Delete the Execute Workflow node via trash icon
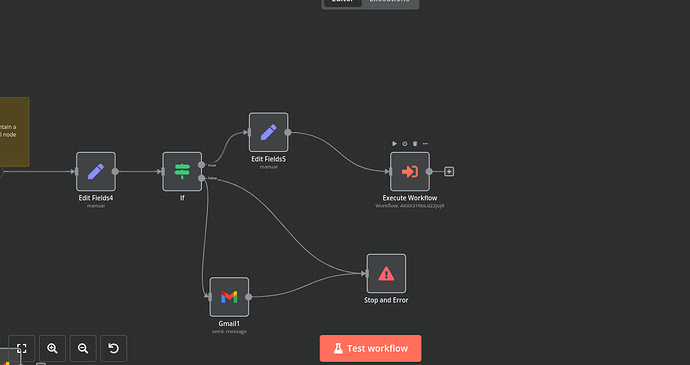The image size is (690, 365). 415,144
